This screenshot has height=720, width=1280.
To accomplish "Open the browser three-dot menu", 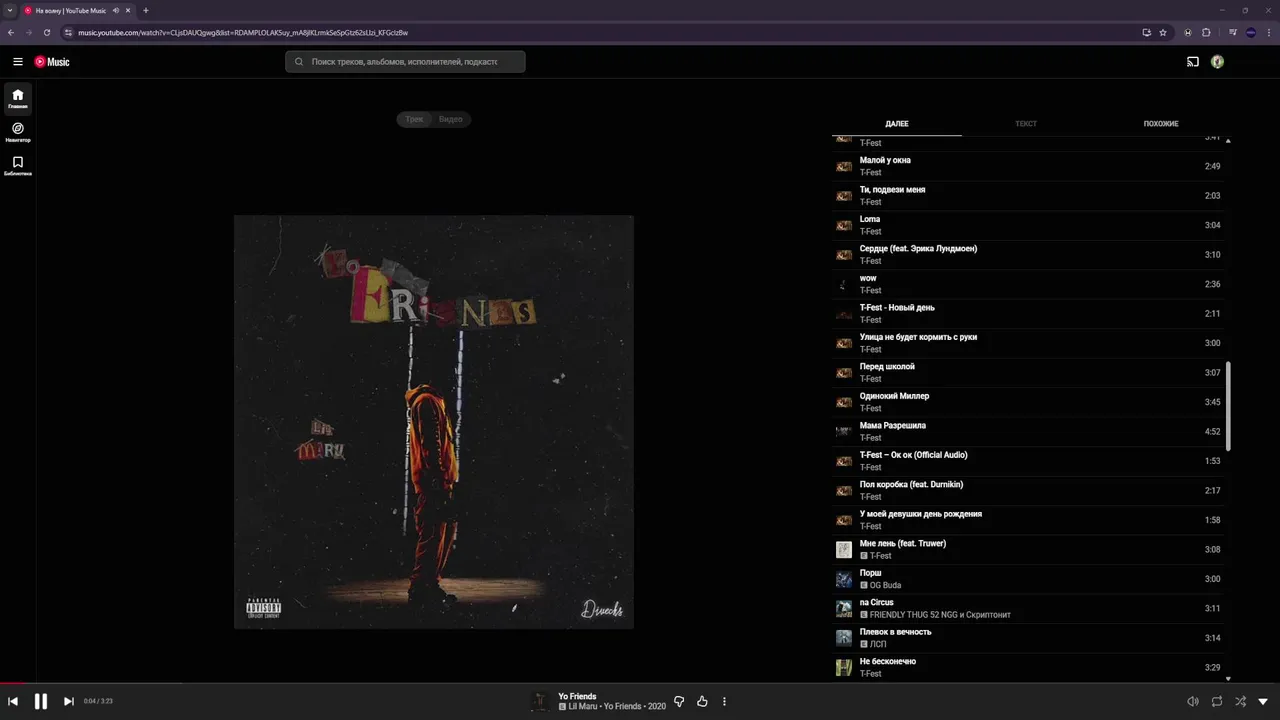I will pos(1268,32).
